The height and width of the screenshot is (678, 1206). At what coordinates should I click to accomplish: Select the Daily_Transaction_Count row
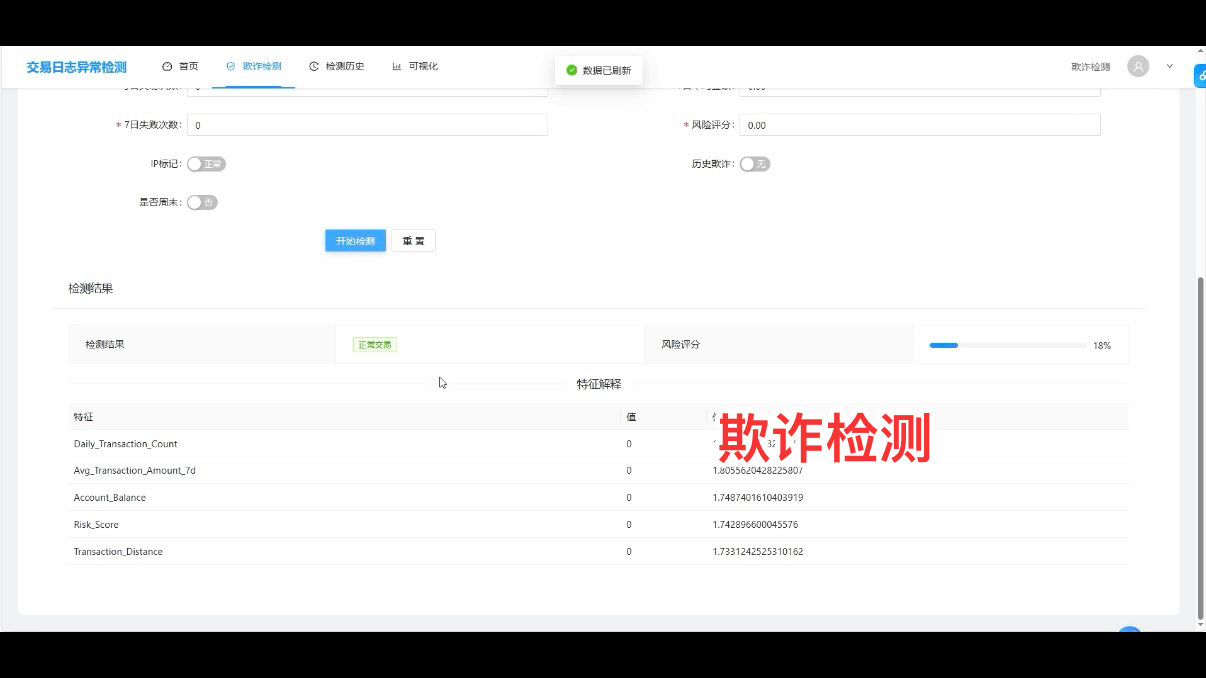(598, 443)
